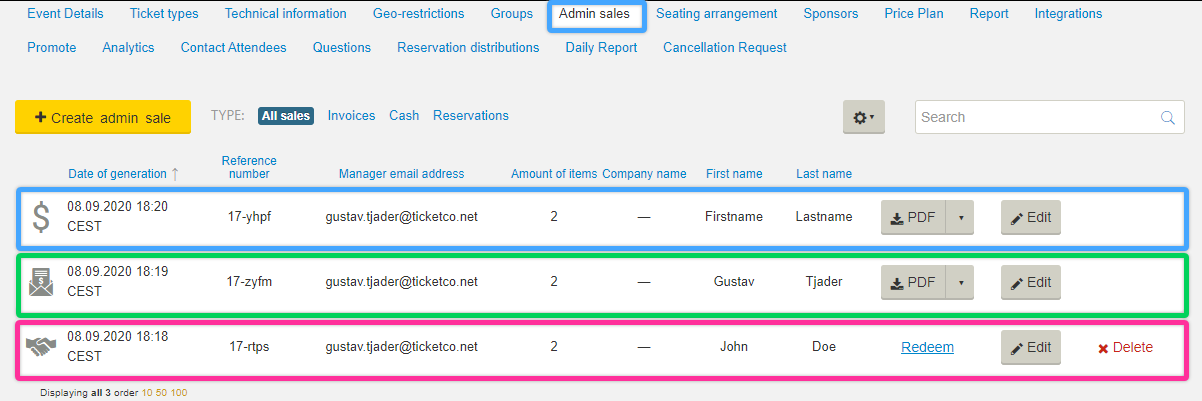This screenshot has height=401, width=1202.
Task: Download the PDF for Firstname Lastname
Action: pos(913,218)
